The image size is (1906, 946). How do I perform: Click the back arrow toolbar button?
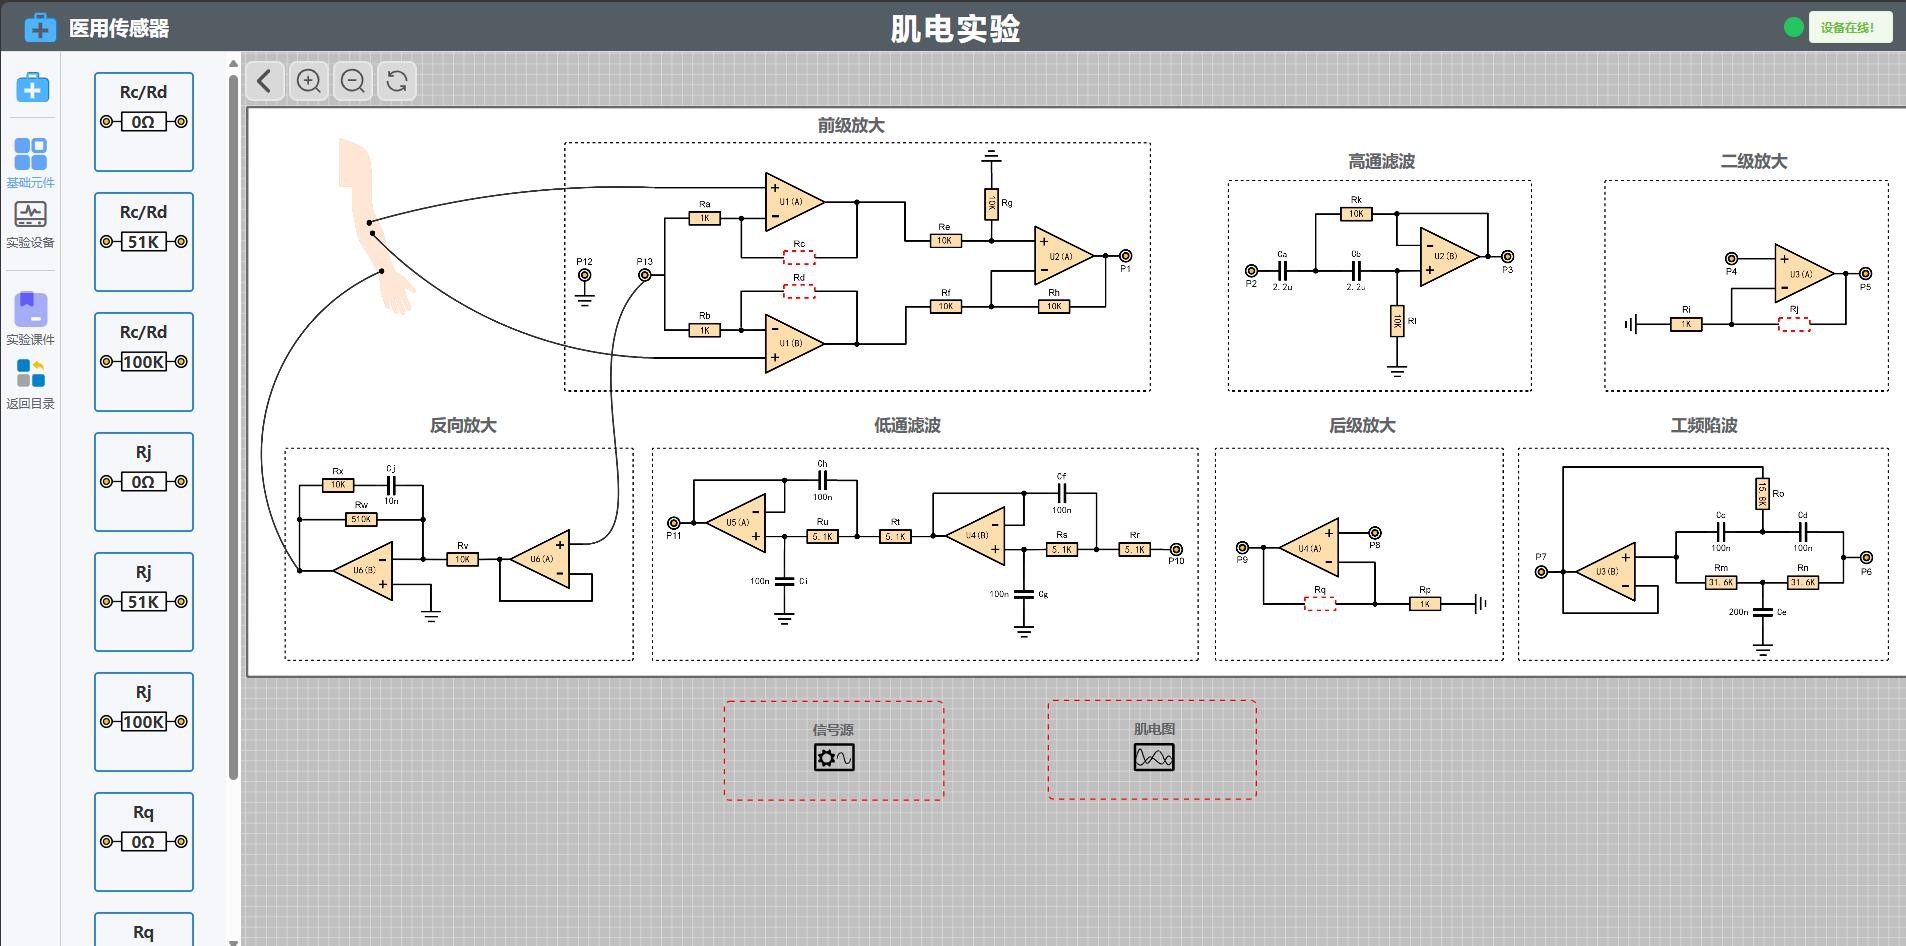click(265, 81)
